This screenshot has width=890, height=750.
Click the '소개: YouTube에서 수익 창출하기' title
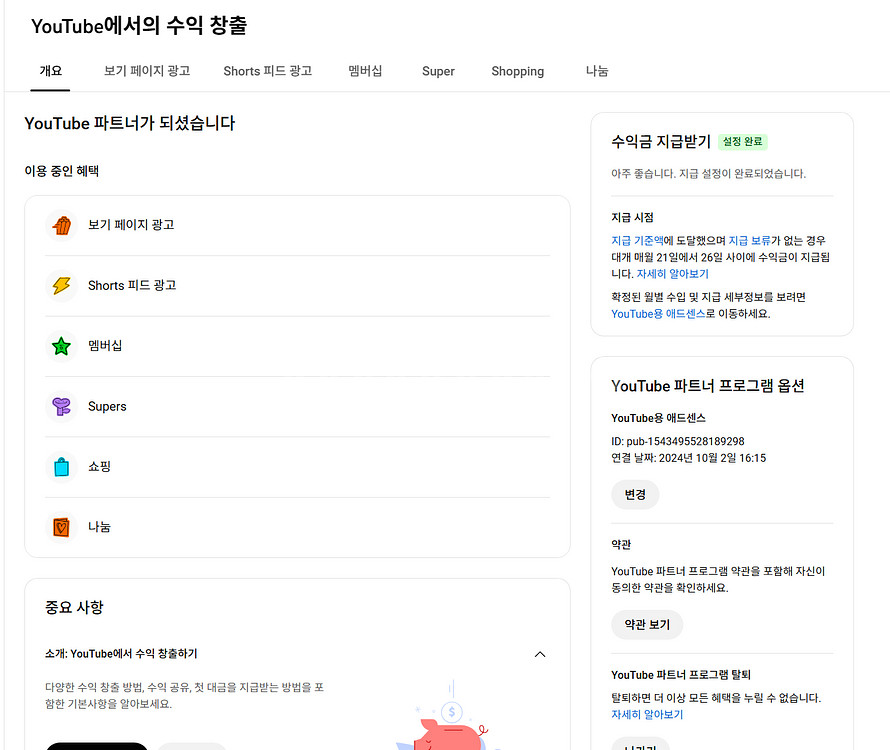click(x=121, y=653)
